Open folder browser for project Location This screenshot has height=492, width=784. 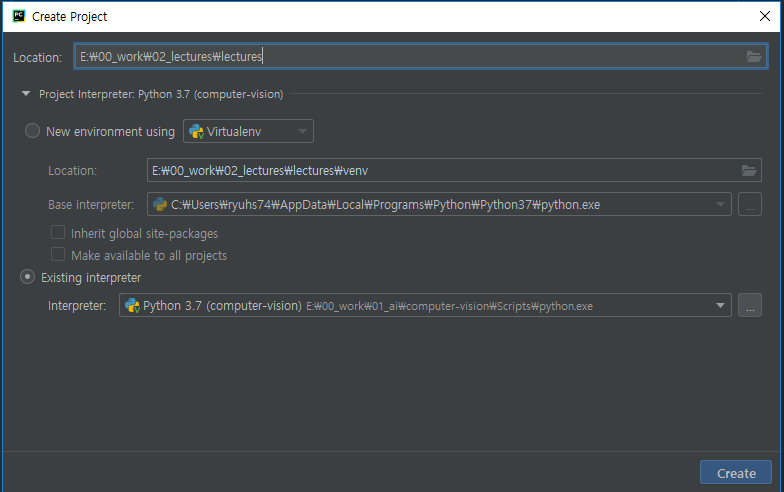[x=754, y=56]
